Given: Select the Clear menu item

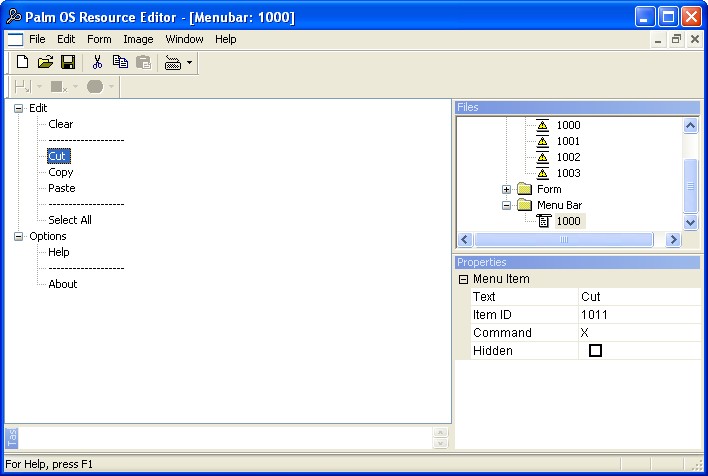Looking at the screenshot, I should tap(61, 124).
